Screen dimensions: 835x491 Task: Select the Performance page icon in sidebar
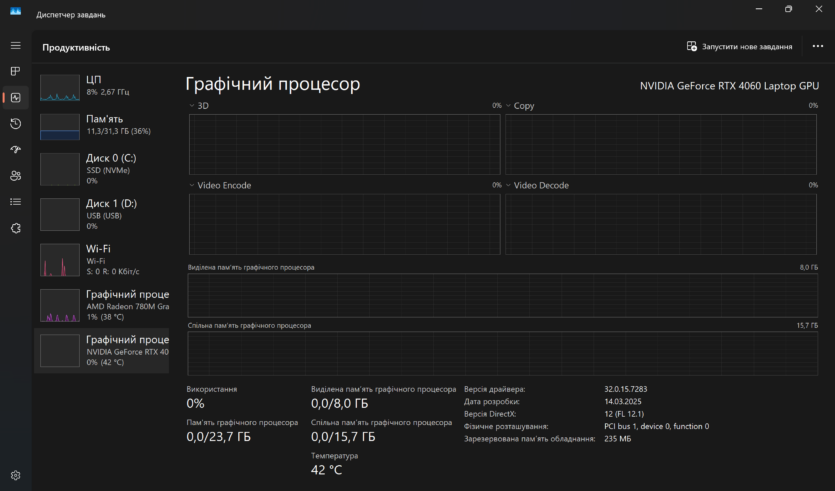pos(15,98)
